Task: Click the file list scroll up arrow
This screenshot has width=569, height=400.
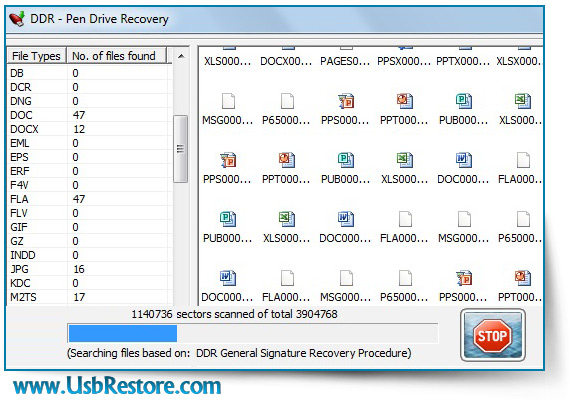Action: 181,56
